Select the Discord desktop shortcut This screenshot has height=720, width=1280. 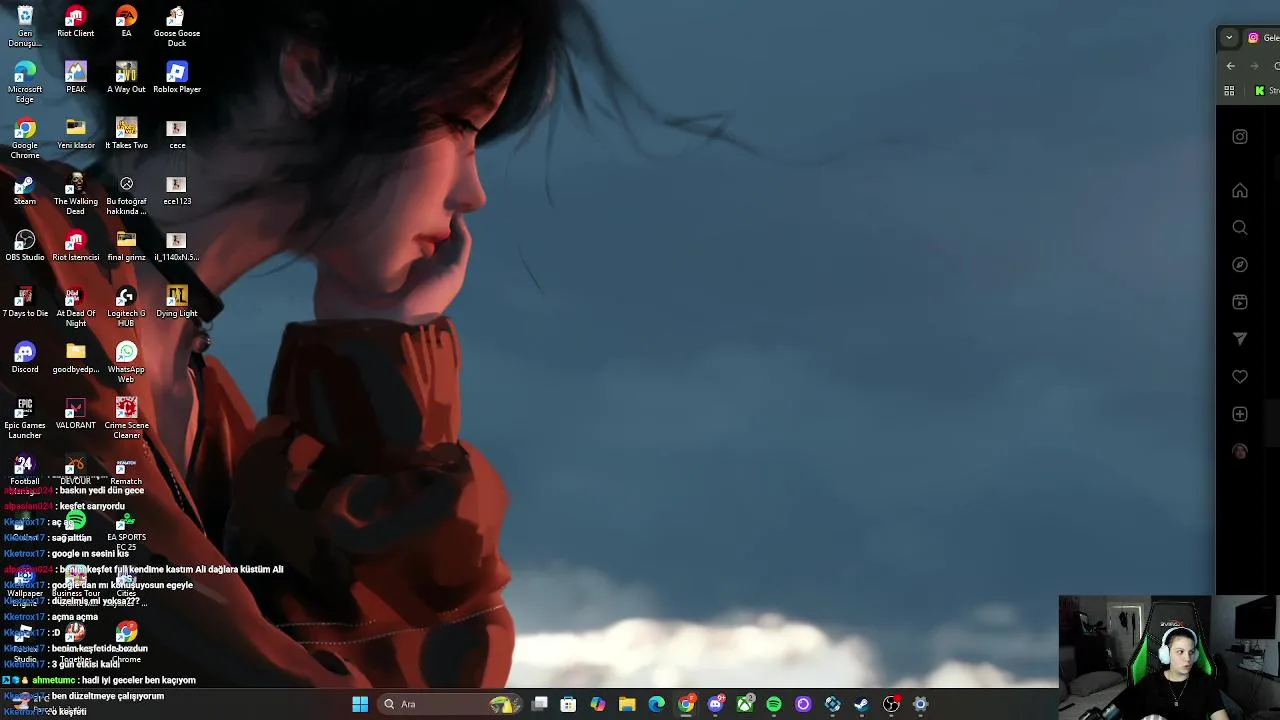coord(25,358)
